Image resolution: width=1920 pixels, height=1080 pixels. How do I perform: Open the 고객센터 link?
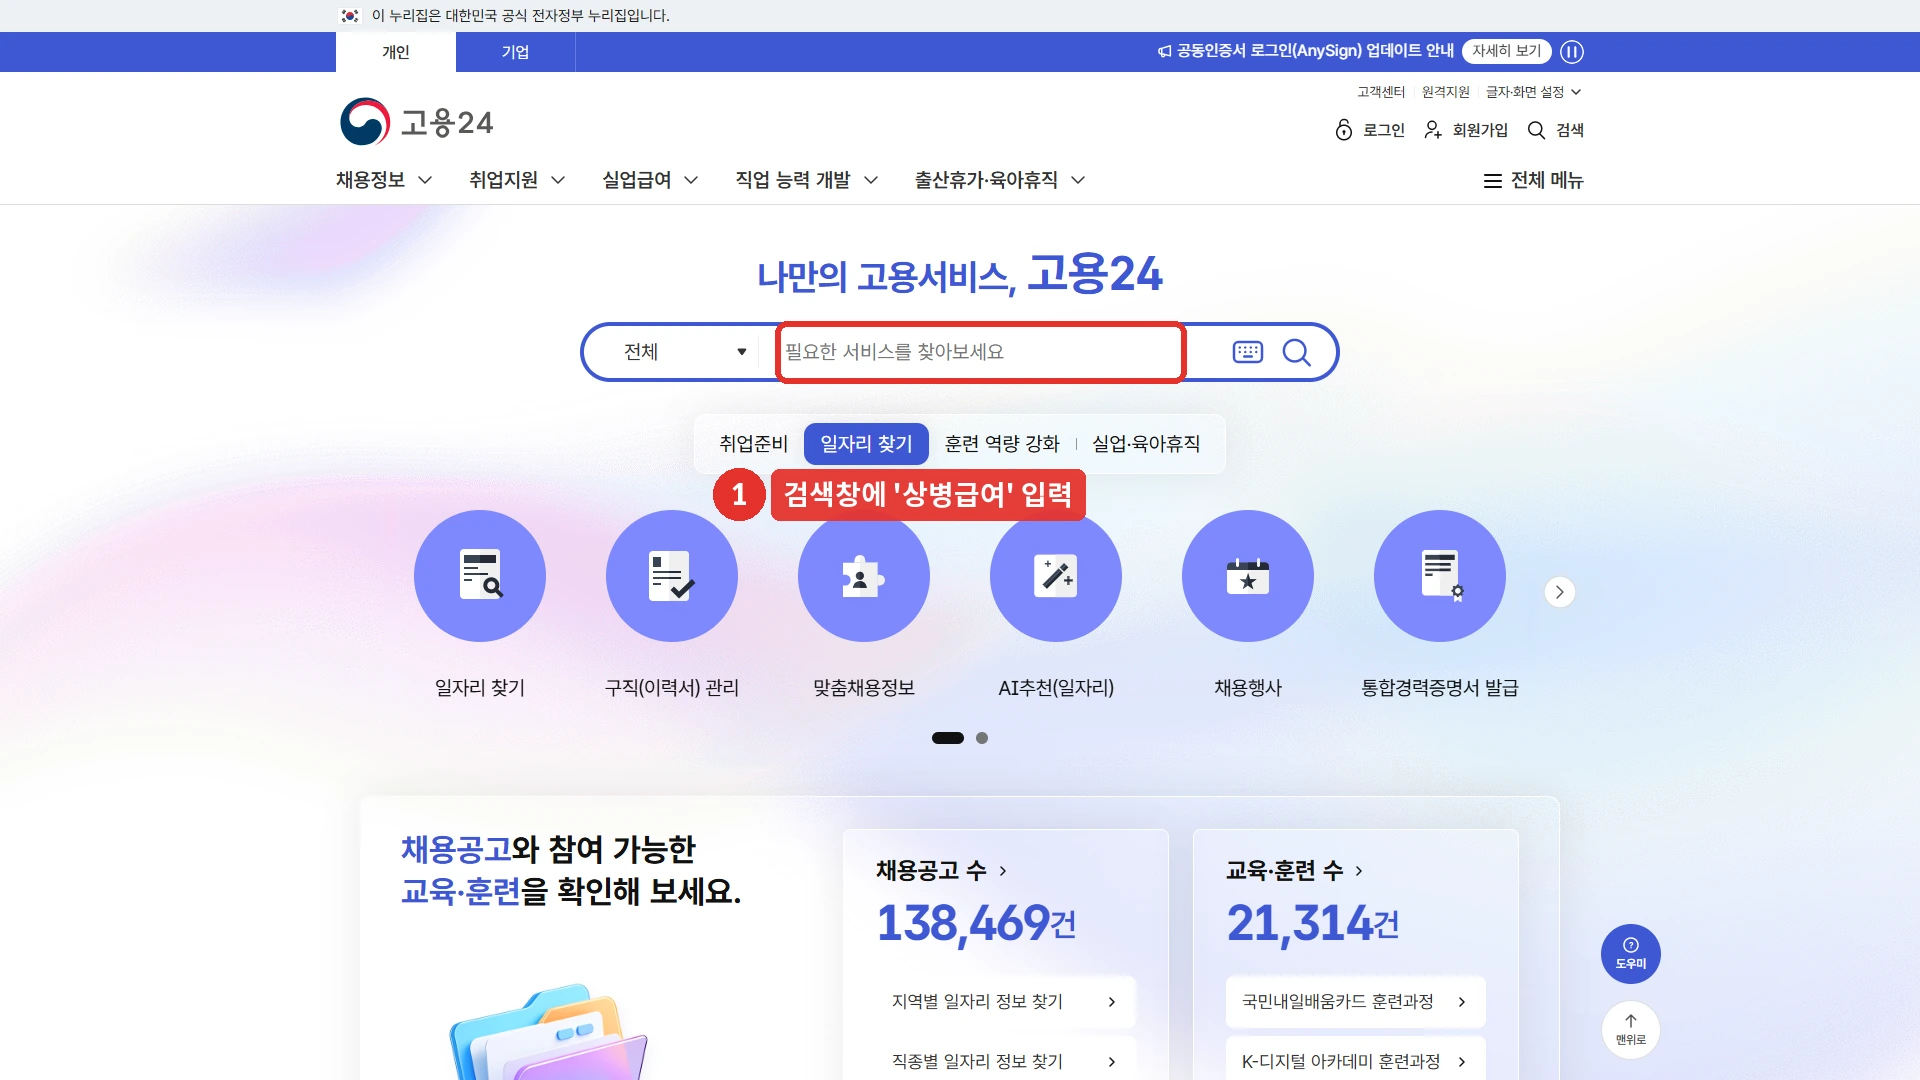(x=1381, y=92)
